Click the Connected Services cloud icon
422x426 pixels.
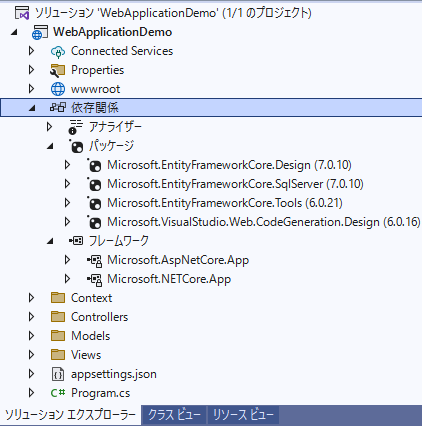[58, 51]
